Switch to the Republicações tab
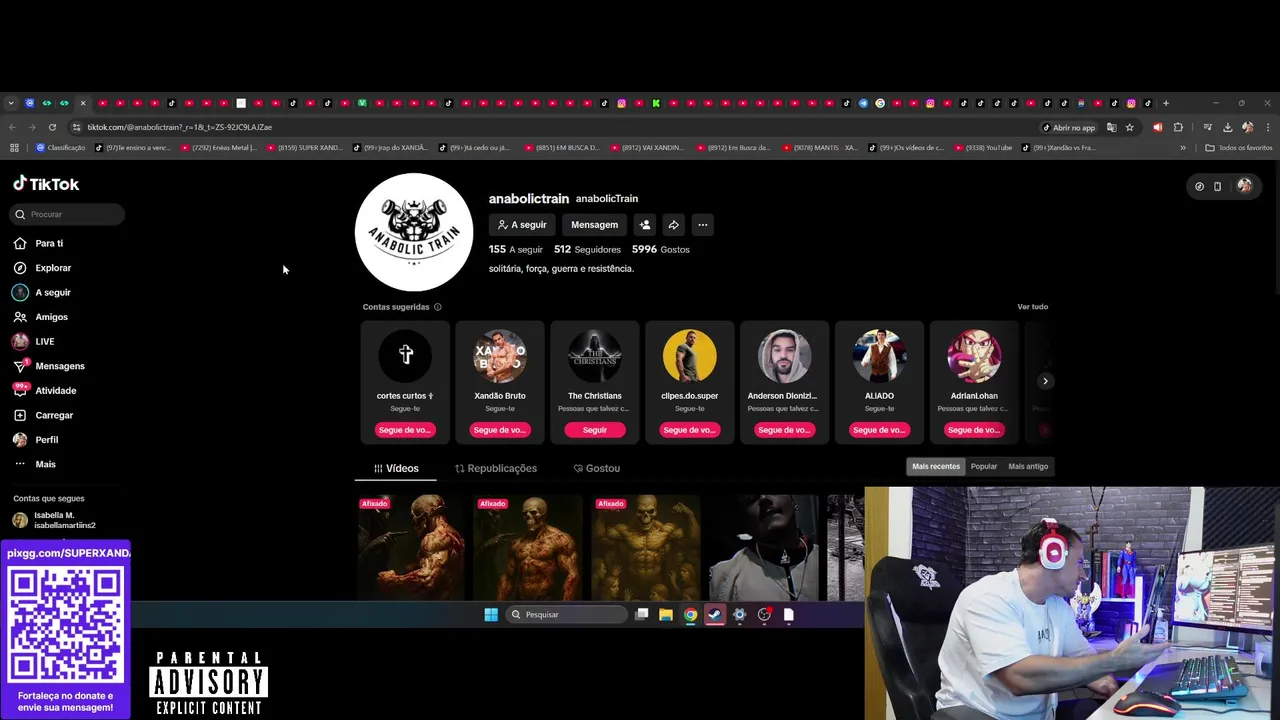 tap(496, 468)
